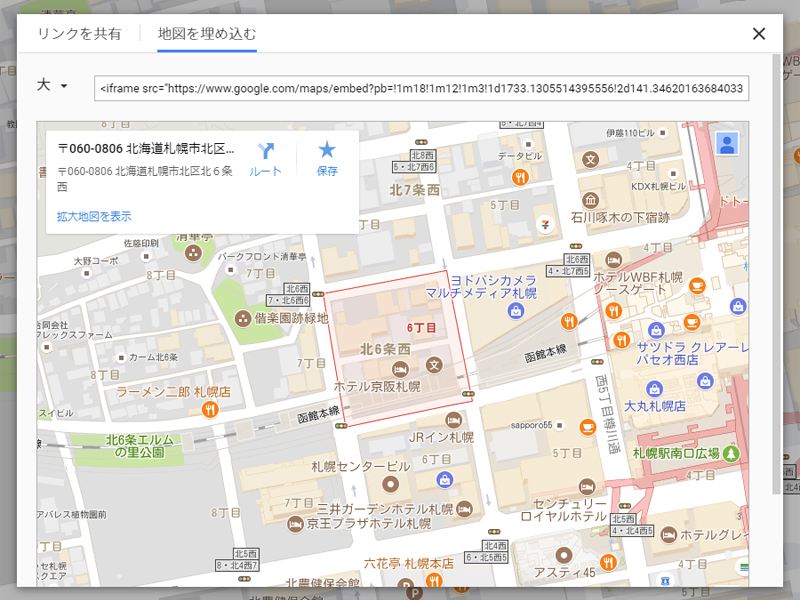Viewport: 800px width, 600px height.
Task: Click 大丸札幌店 shopping marker
Action: [x=654, y=389]
